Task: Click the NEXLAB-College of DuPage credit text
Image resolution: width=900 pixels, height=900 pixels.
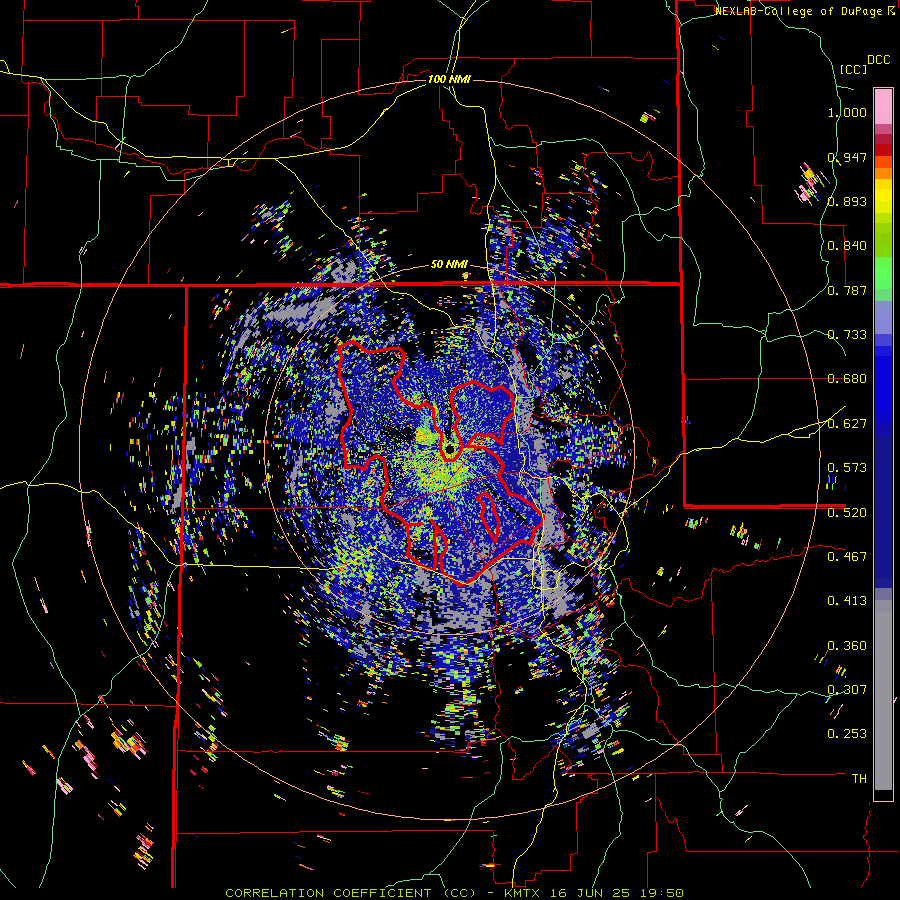Action: pos(806,11)
